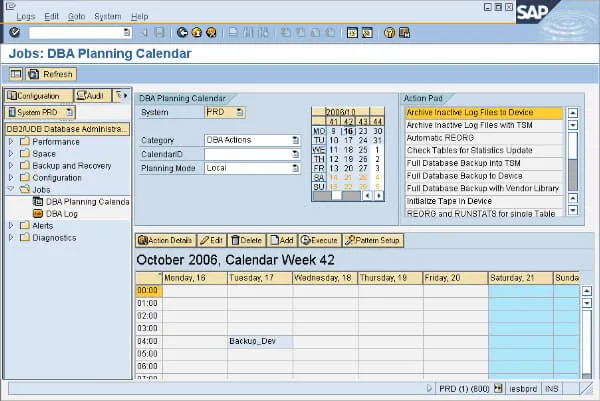Click in the command input field
The width and height of the screenshot is (600, 401).
[76, 33]
